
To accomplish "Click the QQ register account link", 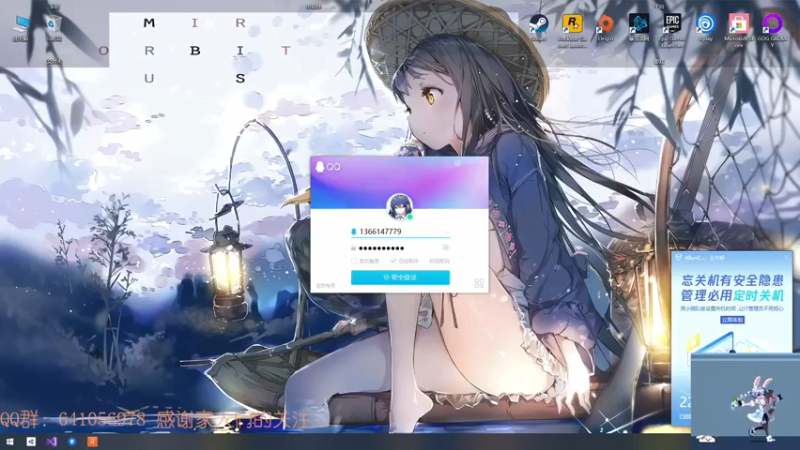I will [x=325, y=286].
